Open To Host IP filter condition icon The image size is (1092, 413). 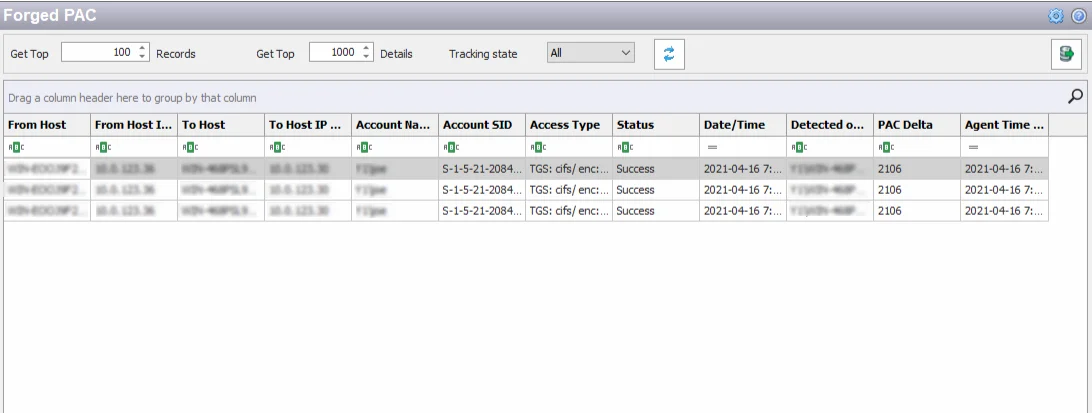(x=276, y=147)
